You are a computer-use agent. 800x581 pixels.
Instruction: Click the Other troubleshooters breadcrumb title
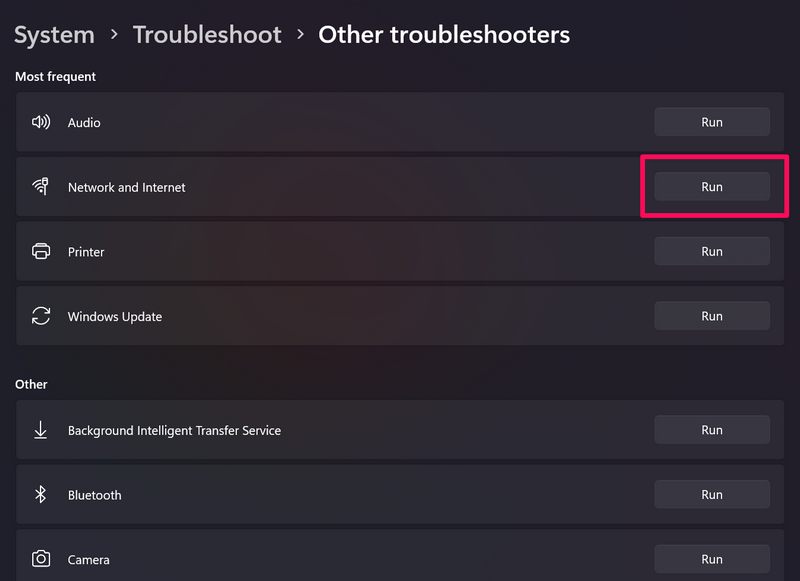click(444, 34)
